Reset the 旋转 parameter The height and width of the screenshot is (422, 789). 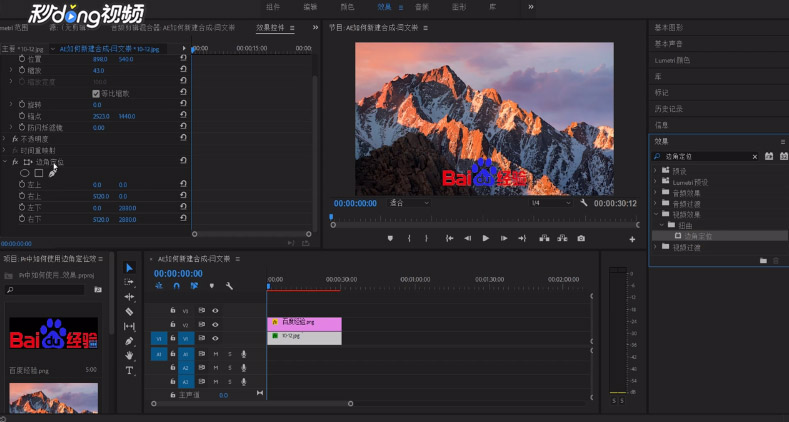coord(183,104)
